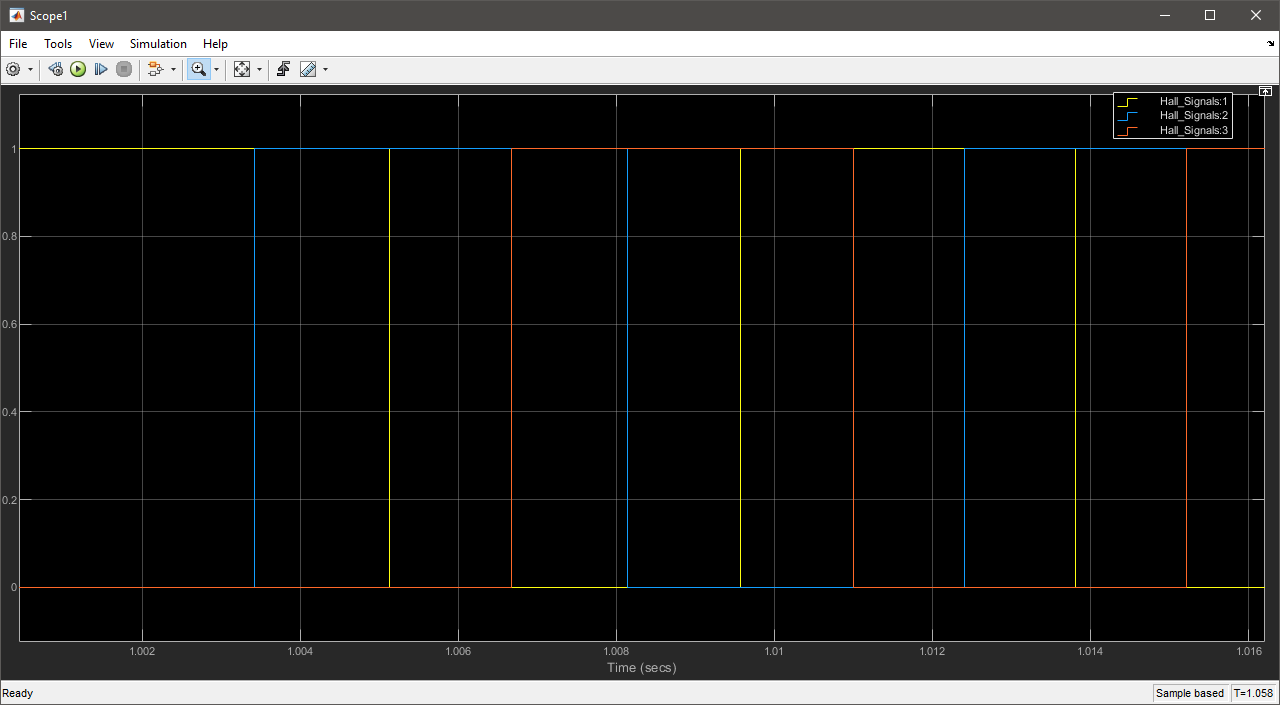Open the Simulation menu
Image resolution: width=1280 pixels, height=705 pixels.
tap(158, 44)
